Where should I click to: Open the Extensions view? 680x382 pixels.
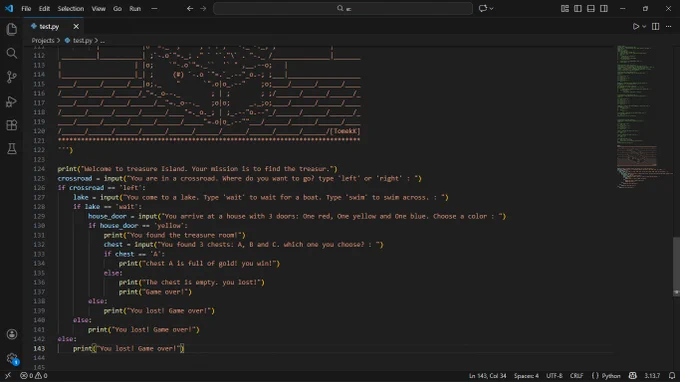12,125
